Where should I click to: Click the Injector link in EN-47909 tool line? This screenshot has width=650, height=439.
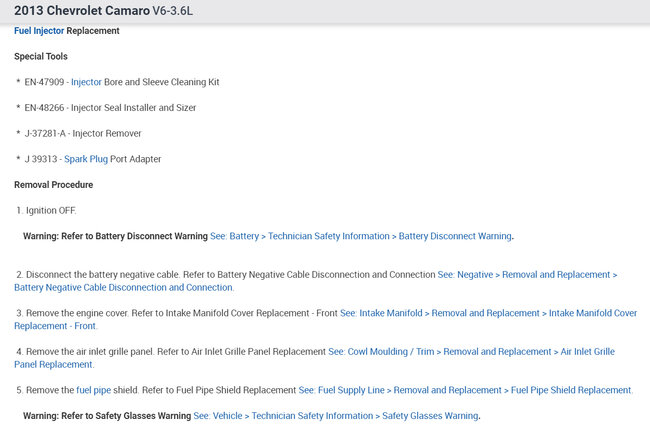pyautogui.click(x=86, y=82)
